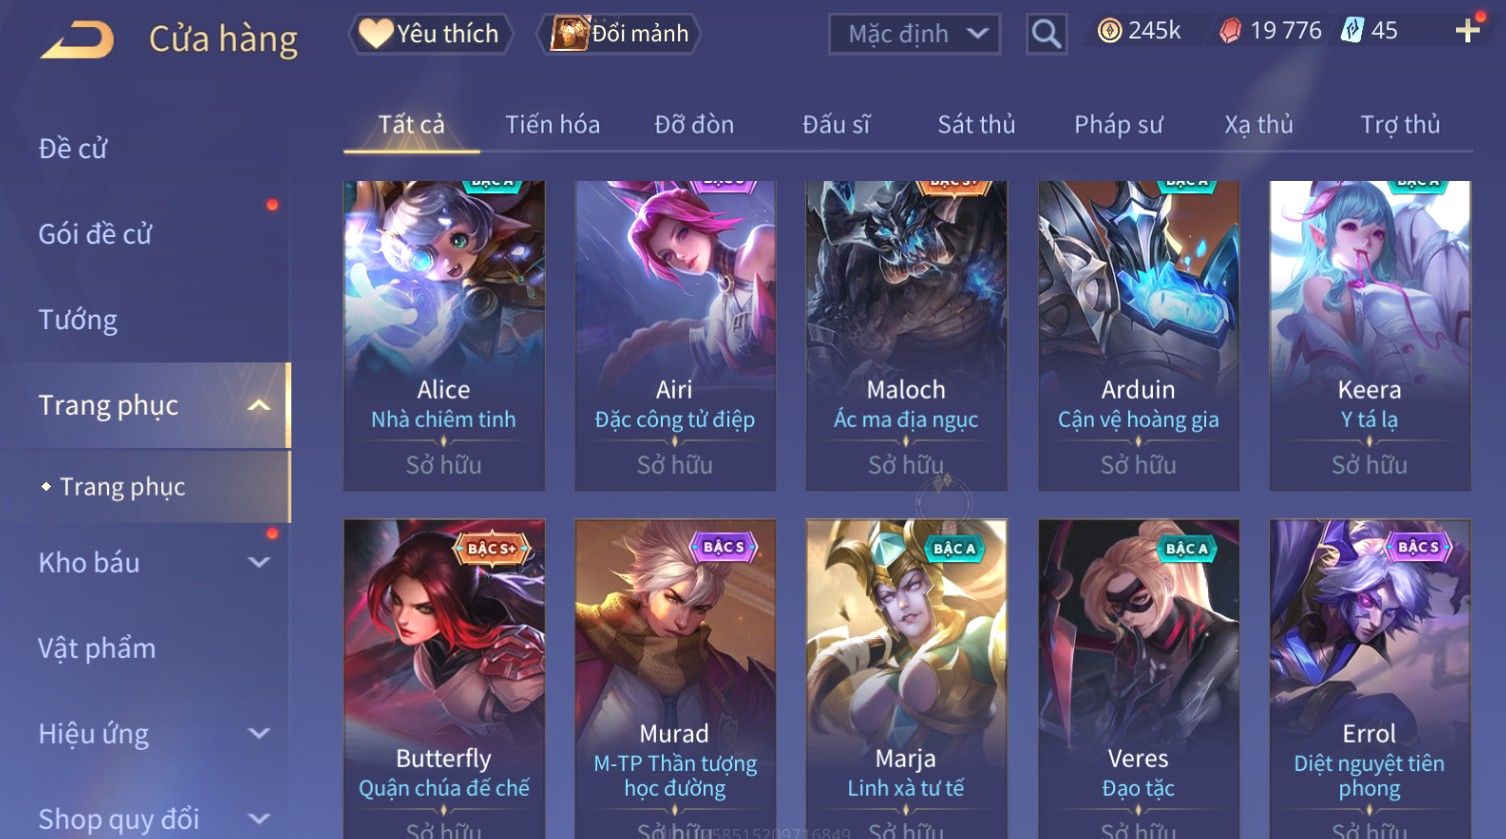Expand the Kho báu sidebar section

[259, 562]
